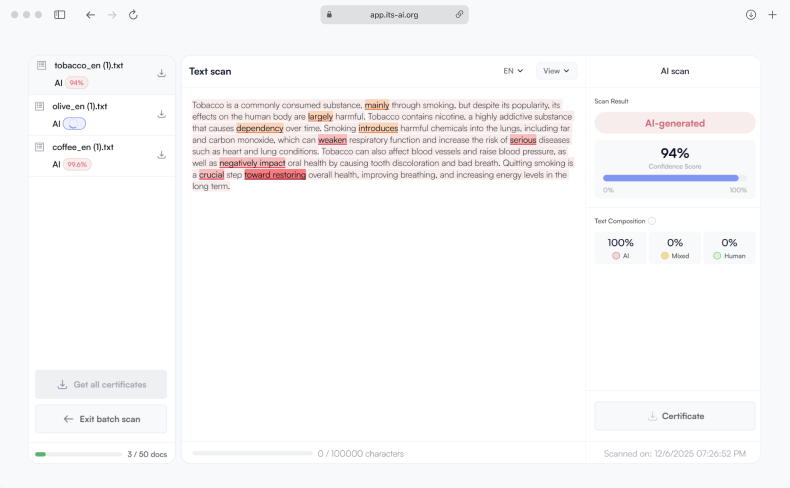Click the highlighted phrase "toward restoring"

(275, 175)
